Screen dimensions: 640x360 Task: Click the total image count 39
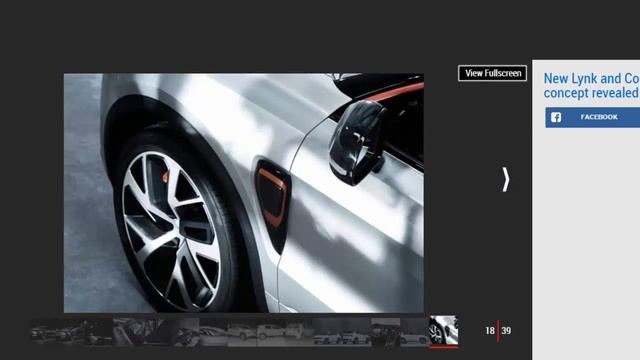coord(506,331)
